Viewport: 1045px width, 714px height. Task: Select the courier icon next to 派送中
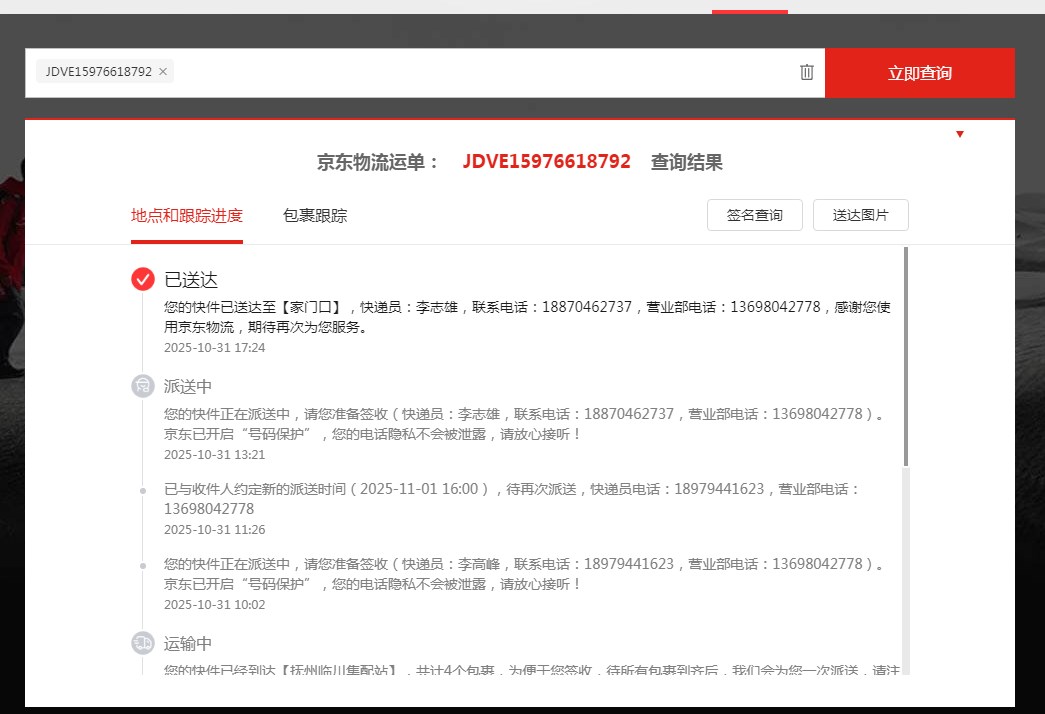pos(143,386)
